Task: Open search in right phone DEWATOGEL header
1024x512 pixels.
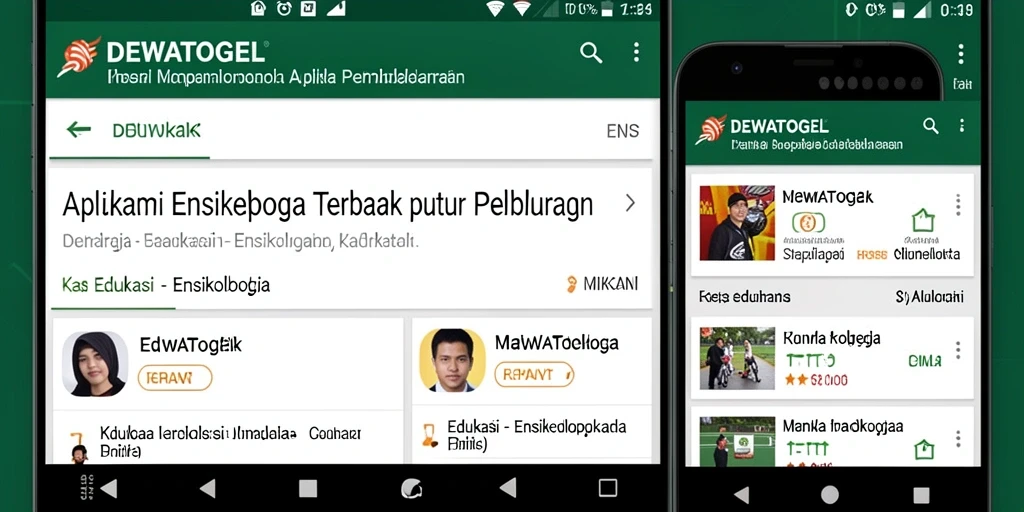Action: tap(931, 126)
